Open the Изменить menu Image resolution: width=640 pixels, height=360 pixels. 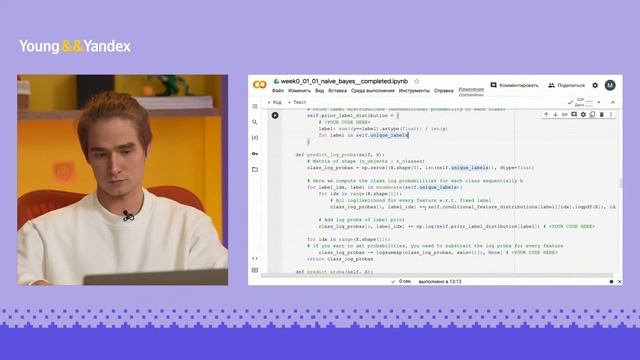pyautogui.click(x=299, y=91)
